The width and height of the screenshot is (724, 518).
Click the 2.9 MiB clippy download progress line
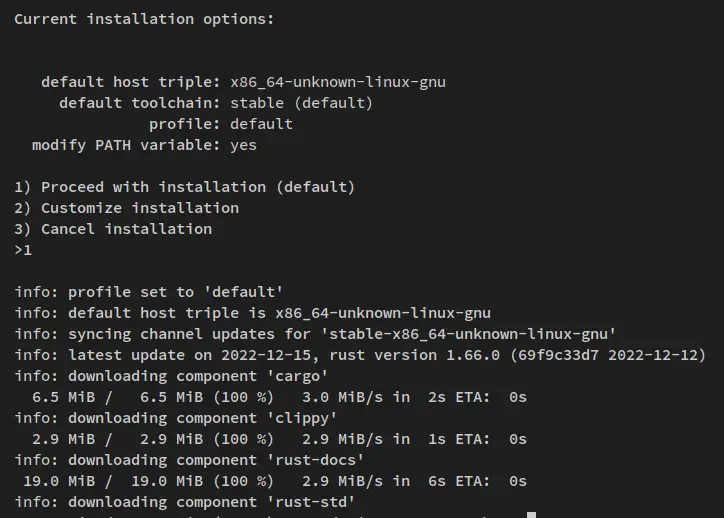click(x=270, y=439)
